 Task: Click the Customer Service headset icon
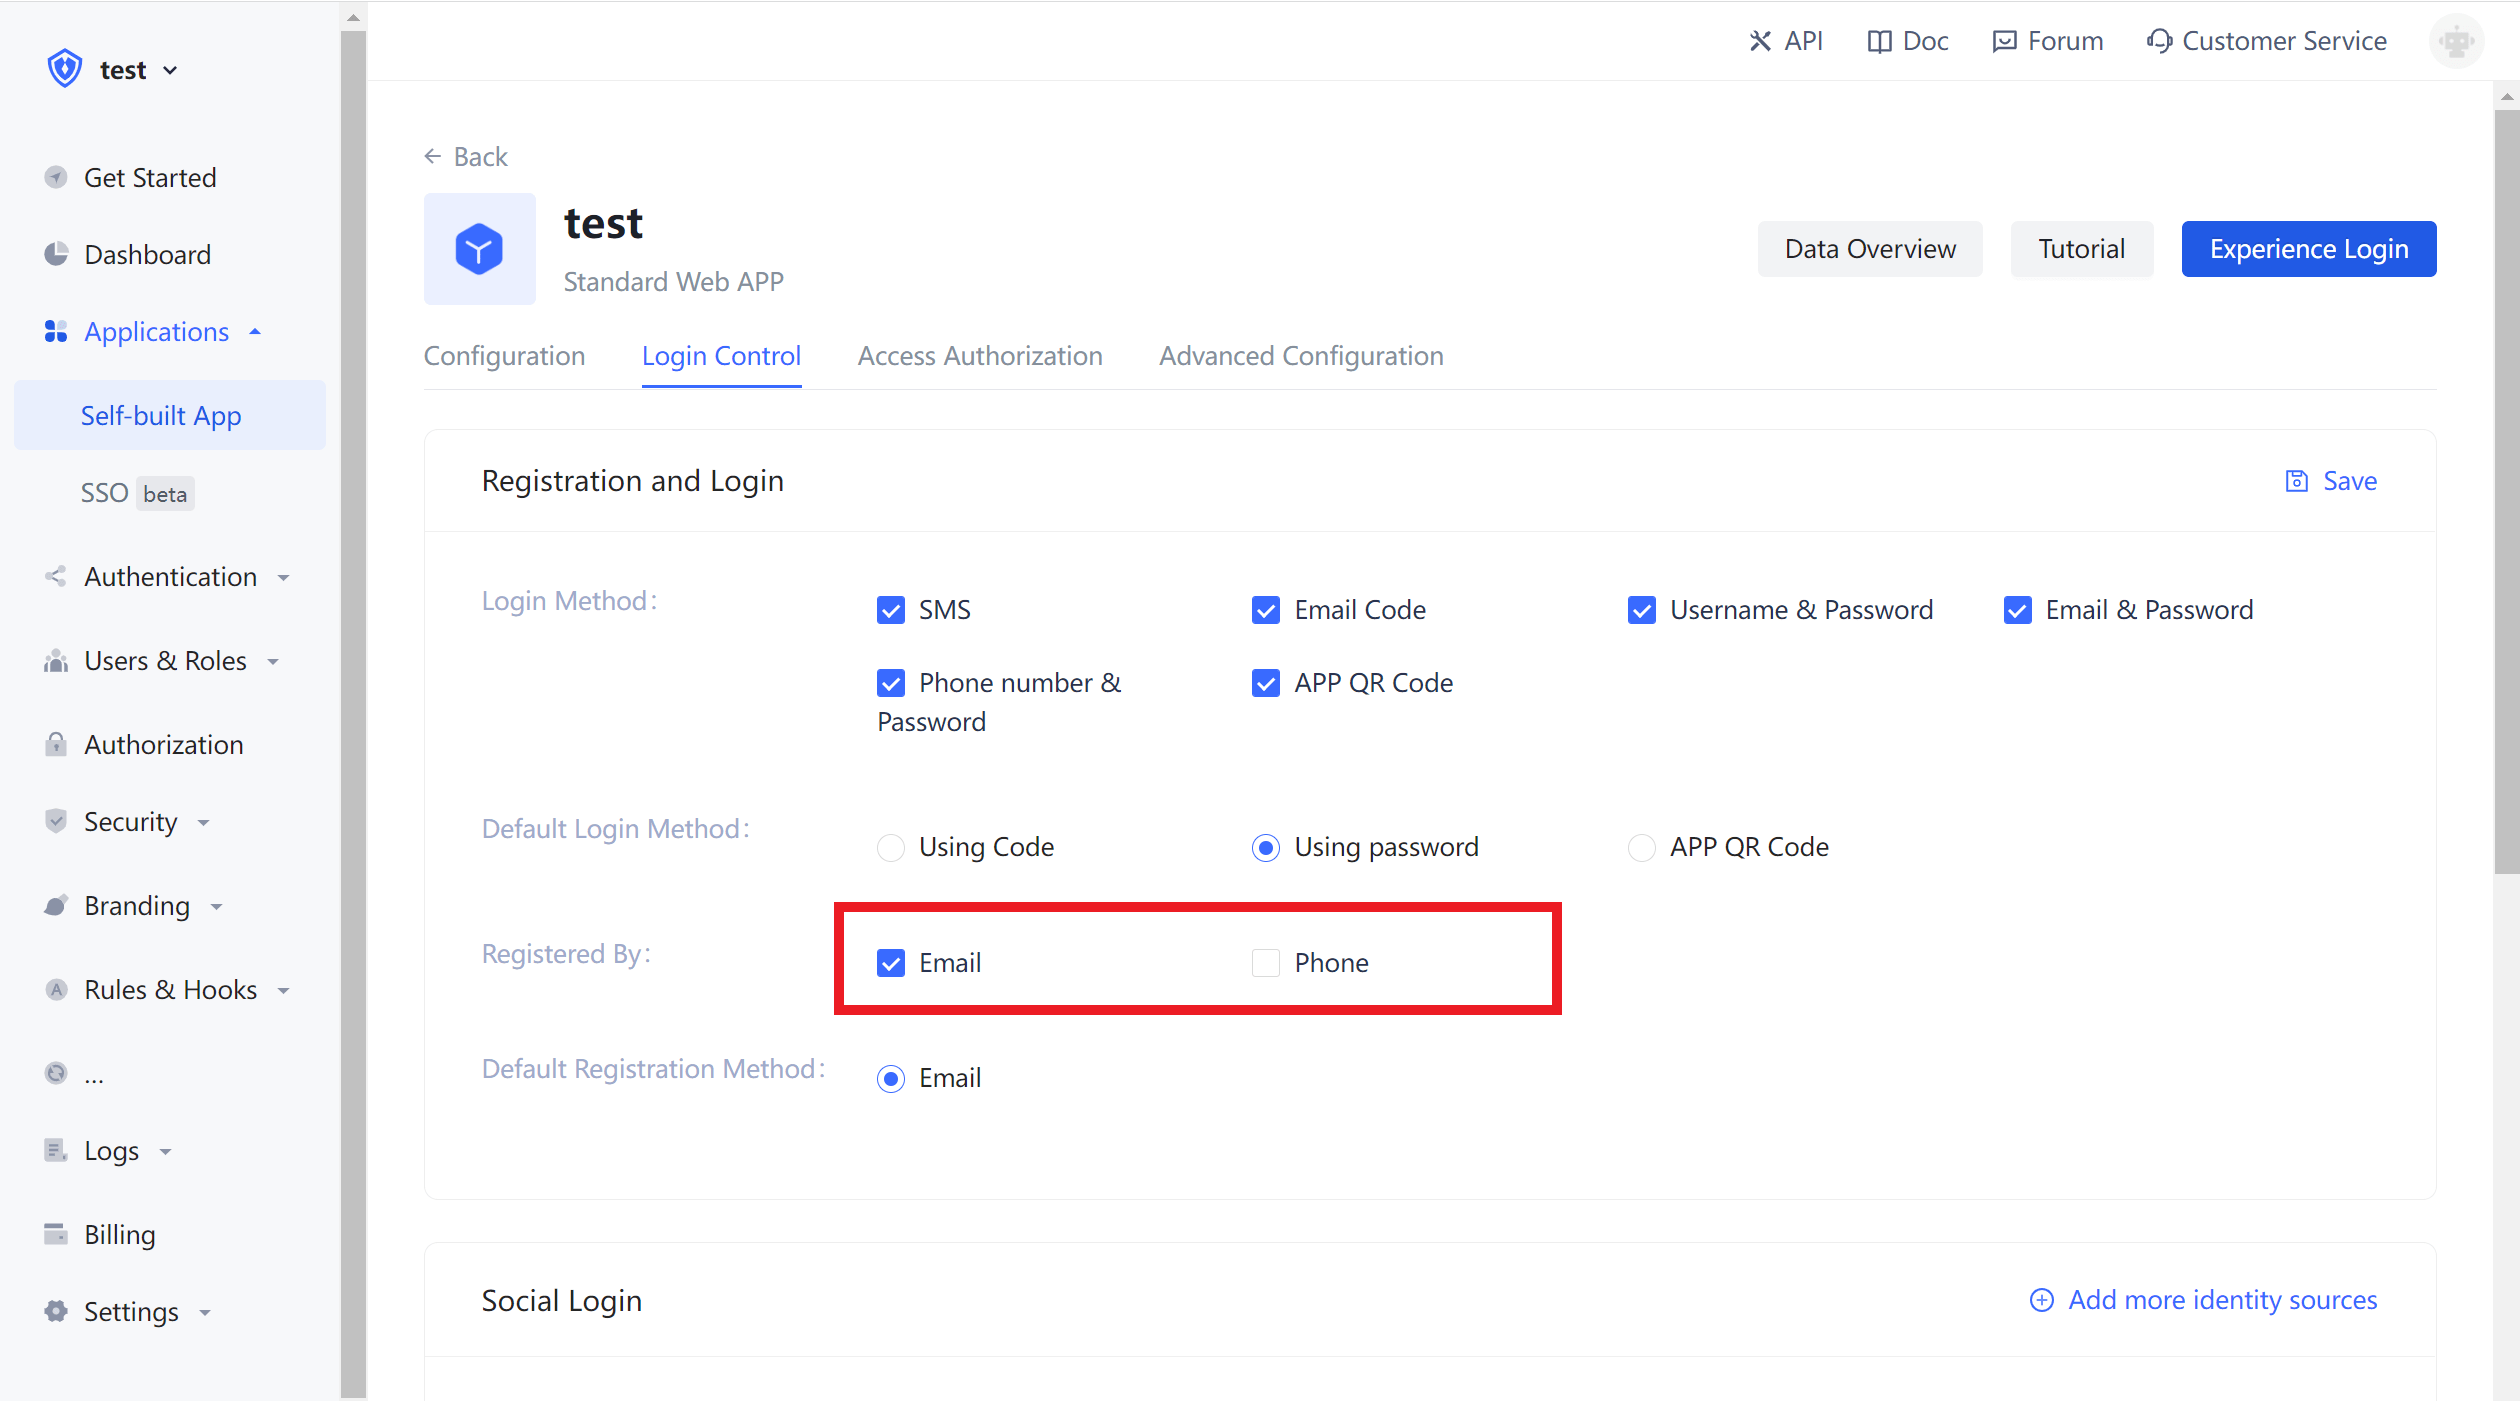tap(2158, 41)
